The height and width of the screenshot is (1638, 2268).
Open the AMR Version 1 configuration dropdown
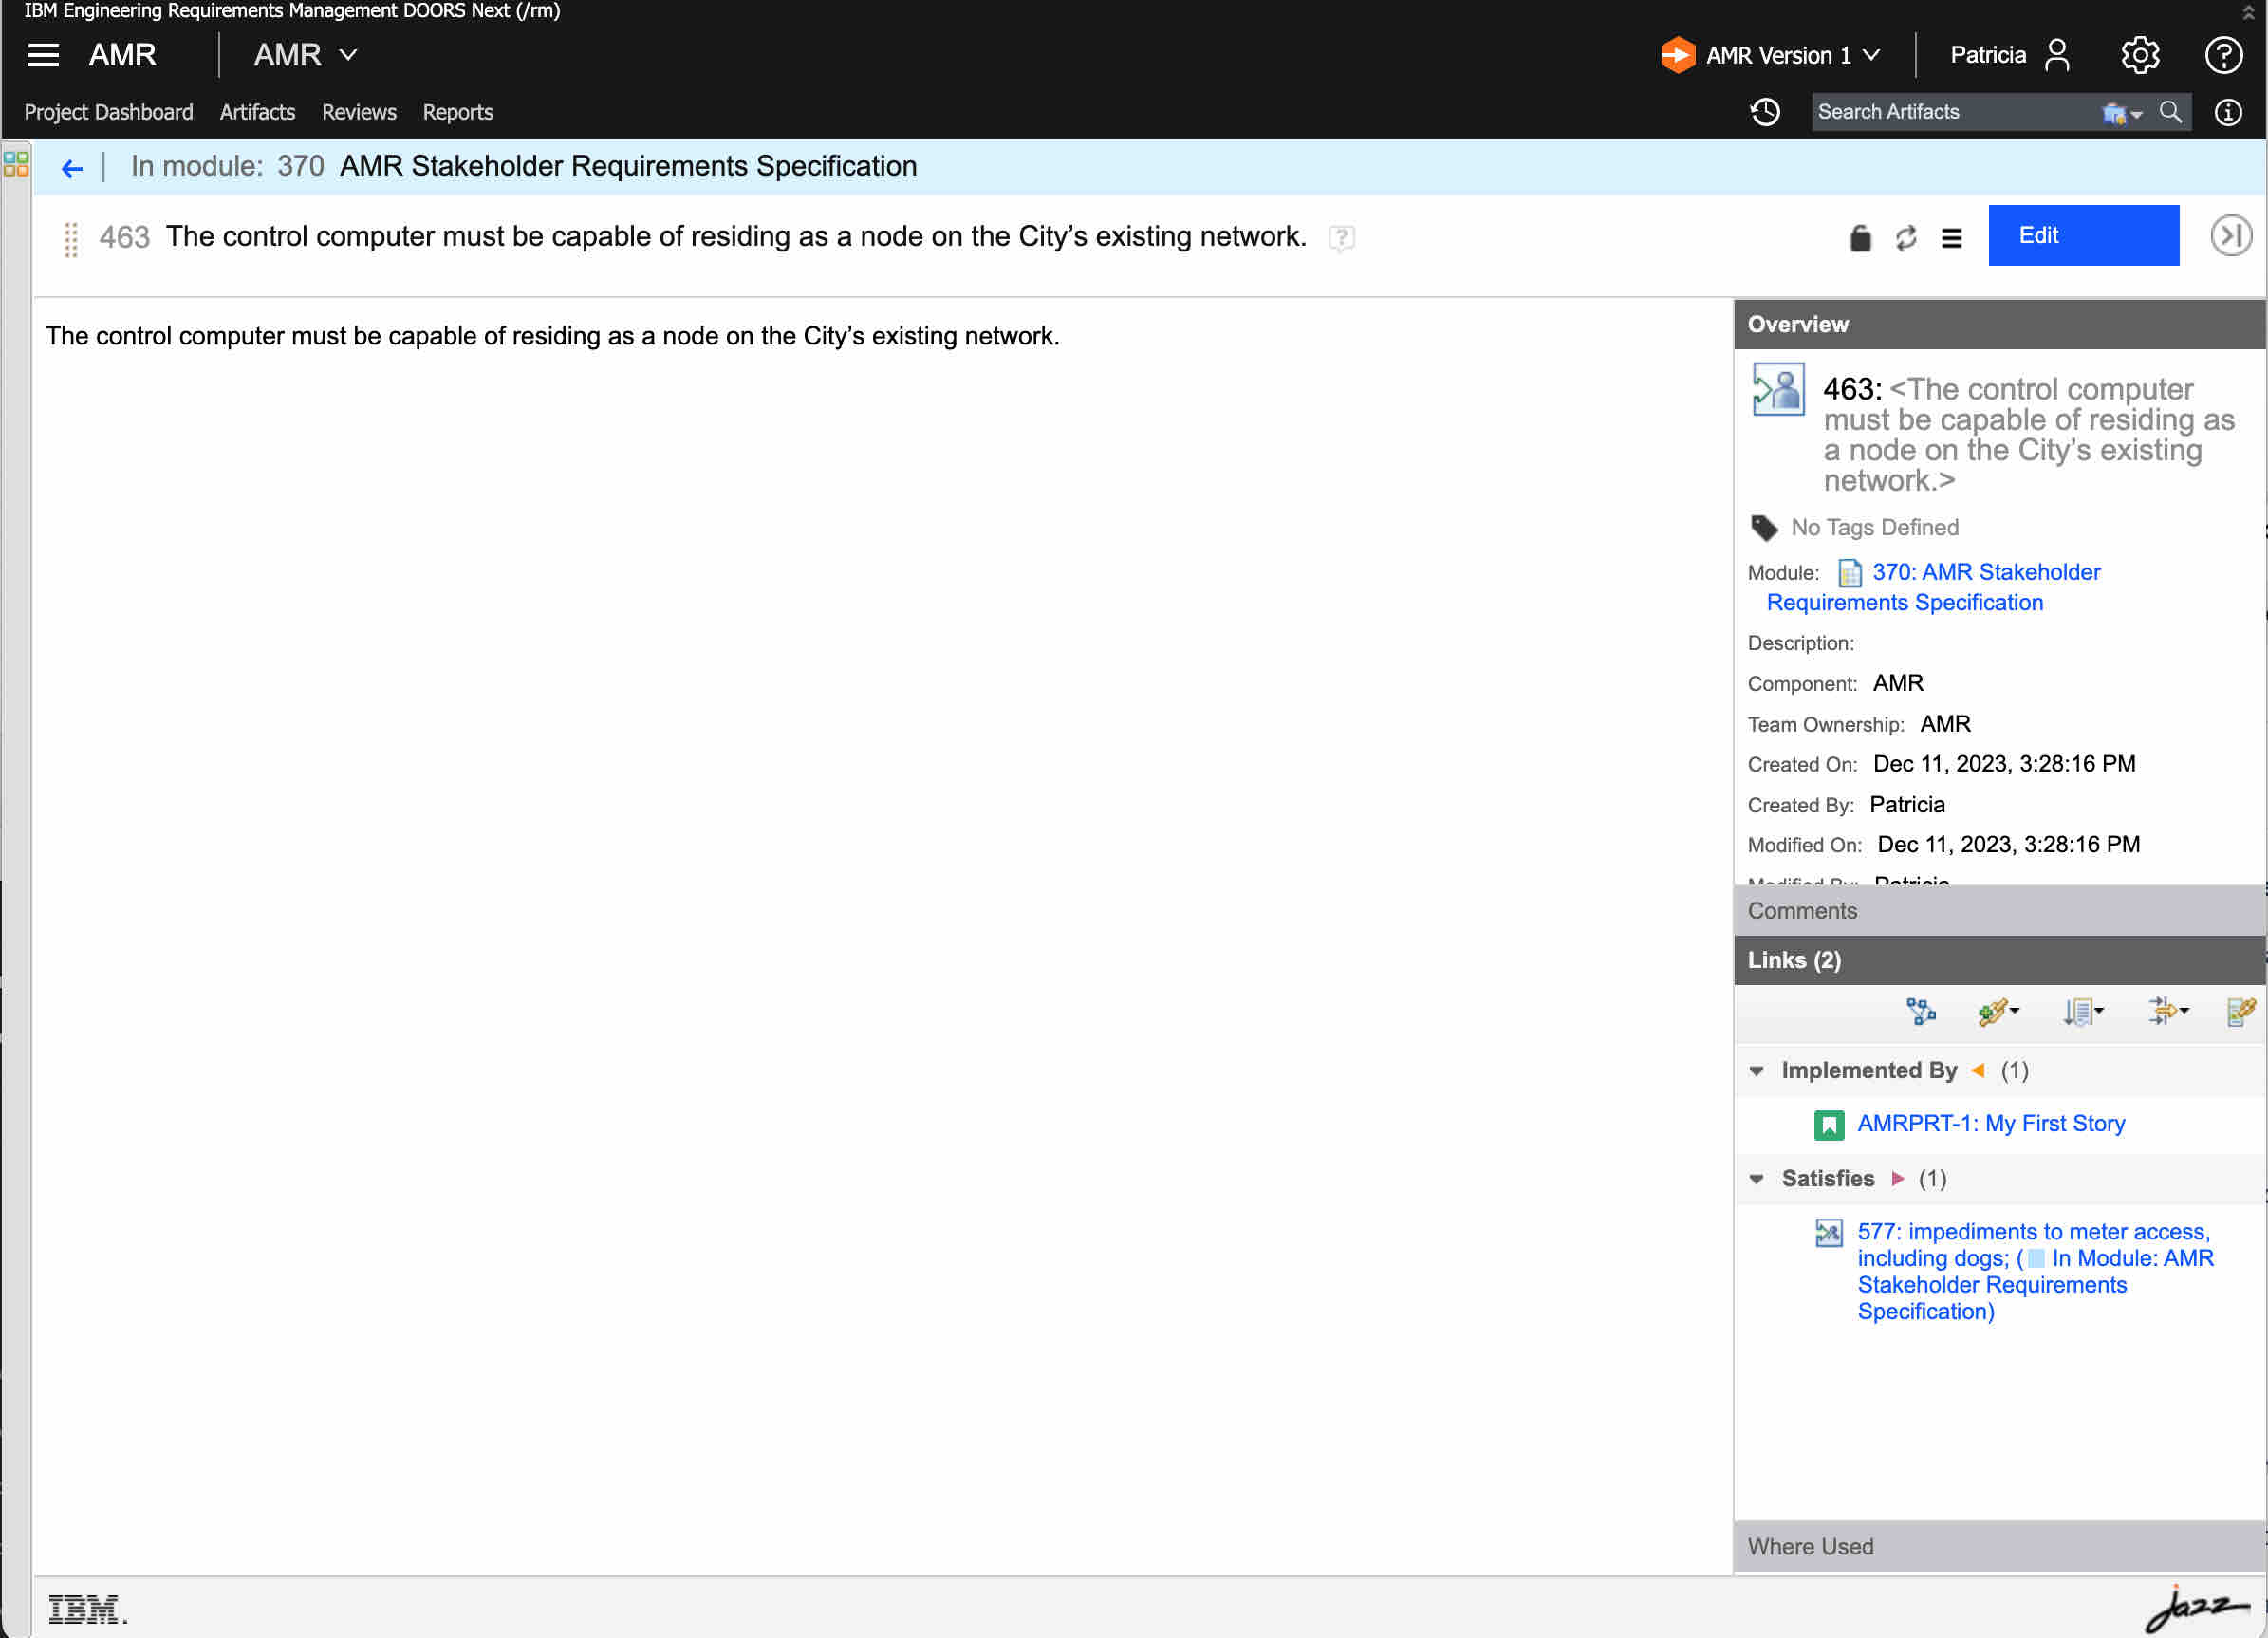(x=1793, y=55)
